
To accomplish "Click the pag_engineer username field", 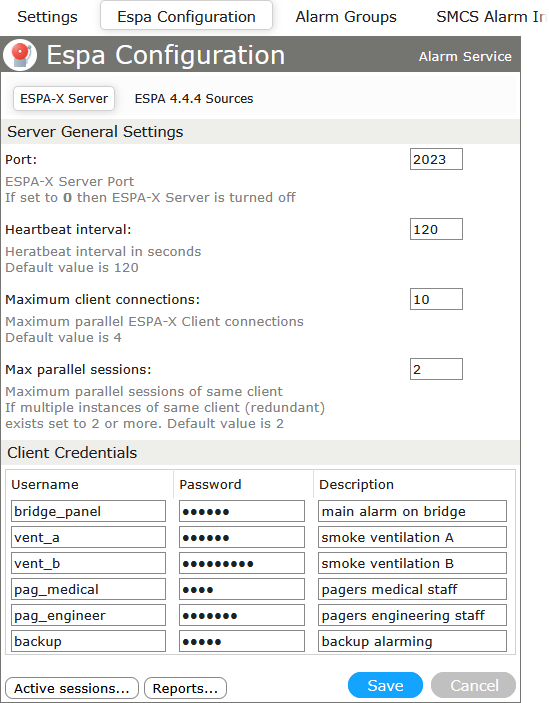I will (x=88, y=615).
